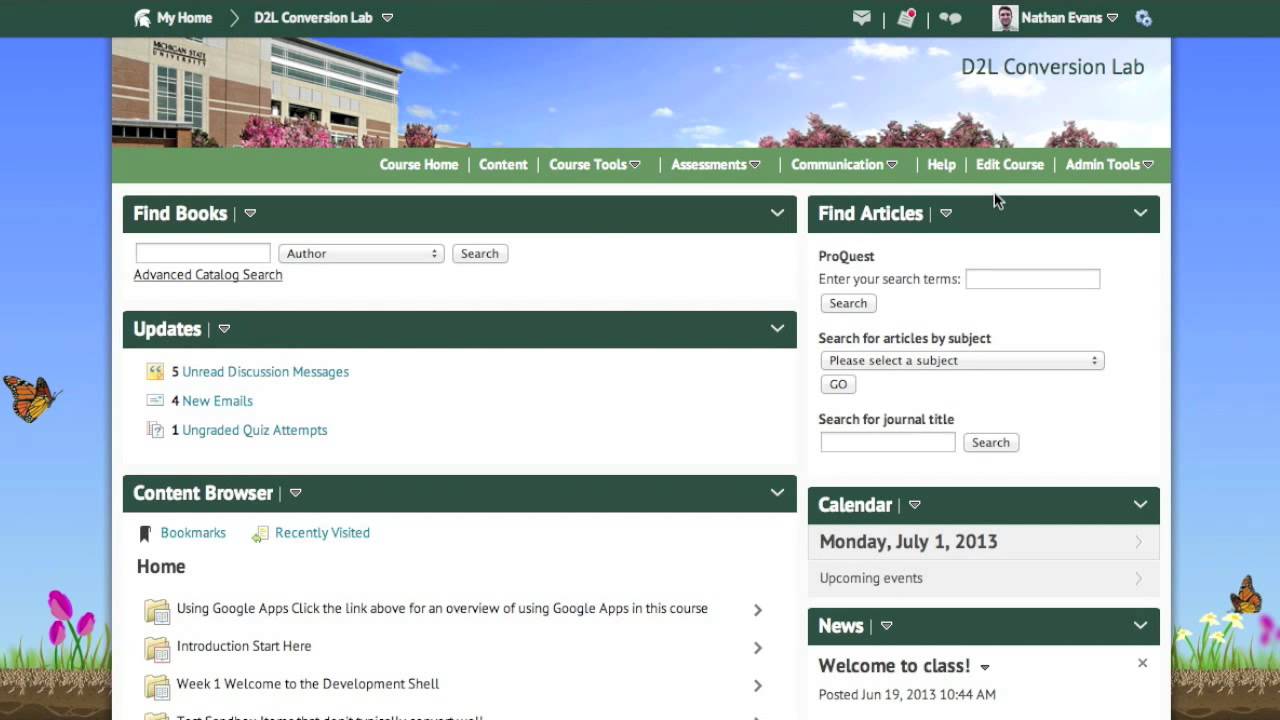Open the update alerts notification icon
The width and height of the screenshot is (1280, 720).
point(906,18)
